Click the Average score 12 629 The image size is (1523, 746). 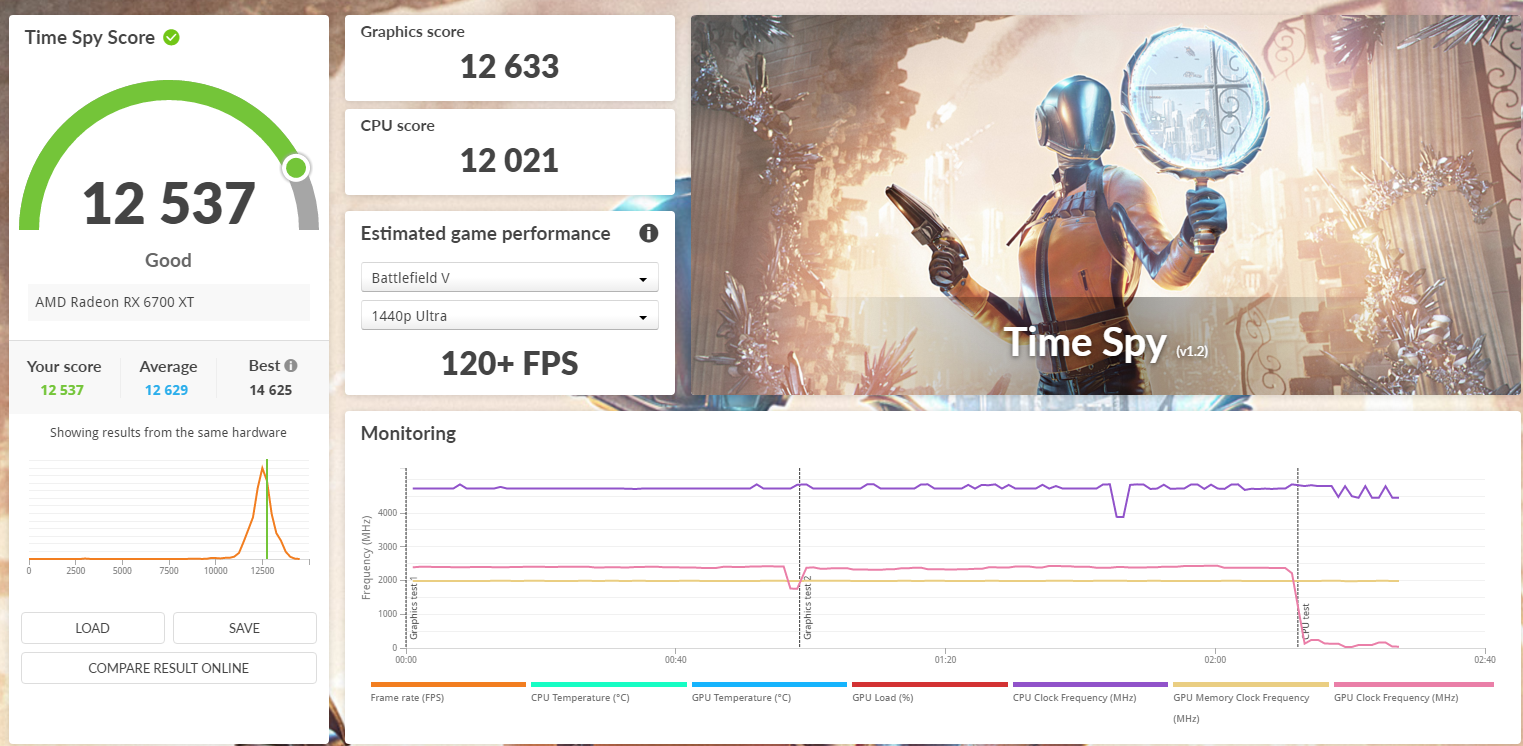[x=166, y=390]
